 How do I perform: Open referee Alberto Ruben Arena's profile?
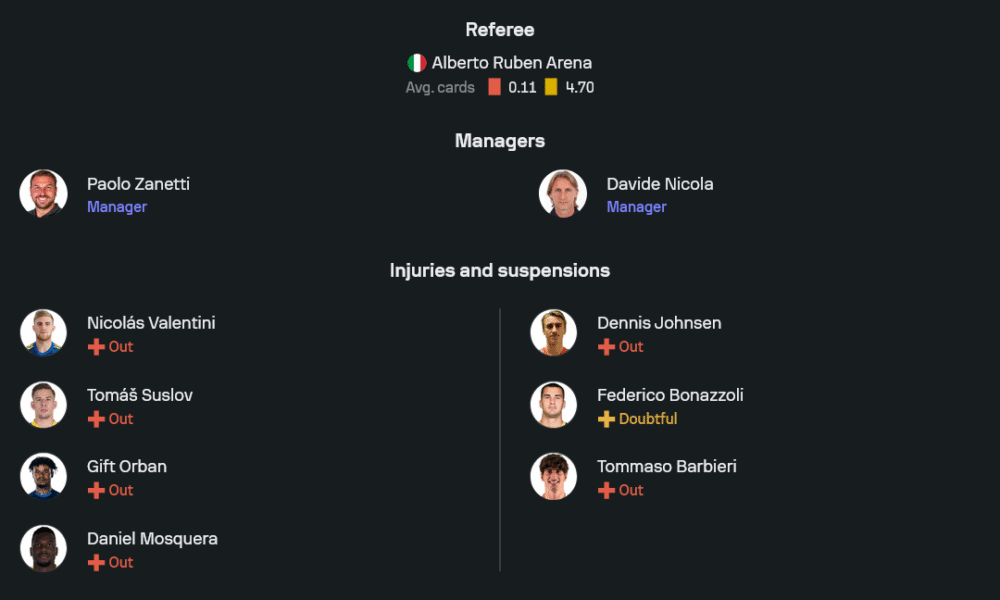coord(511,63)
